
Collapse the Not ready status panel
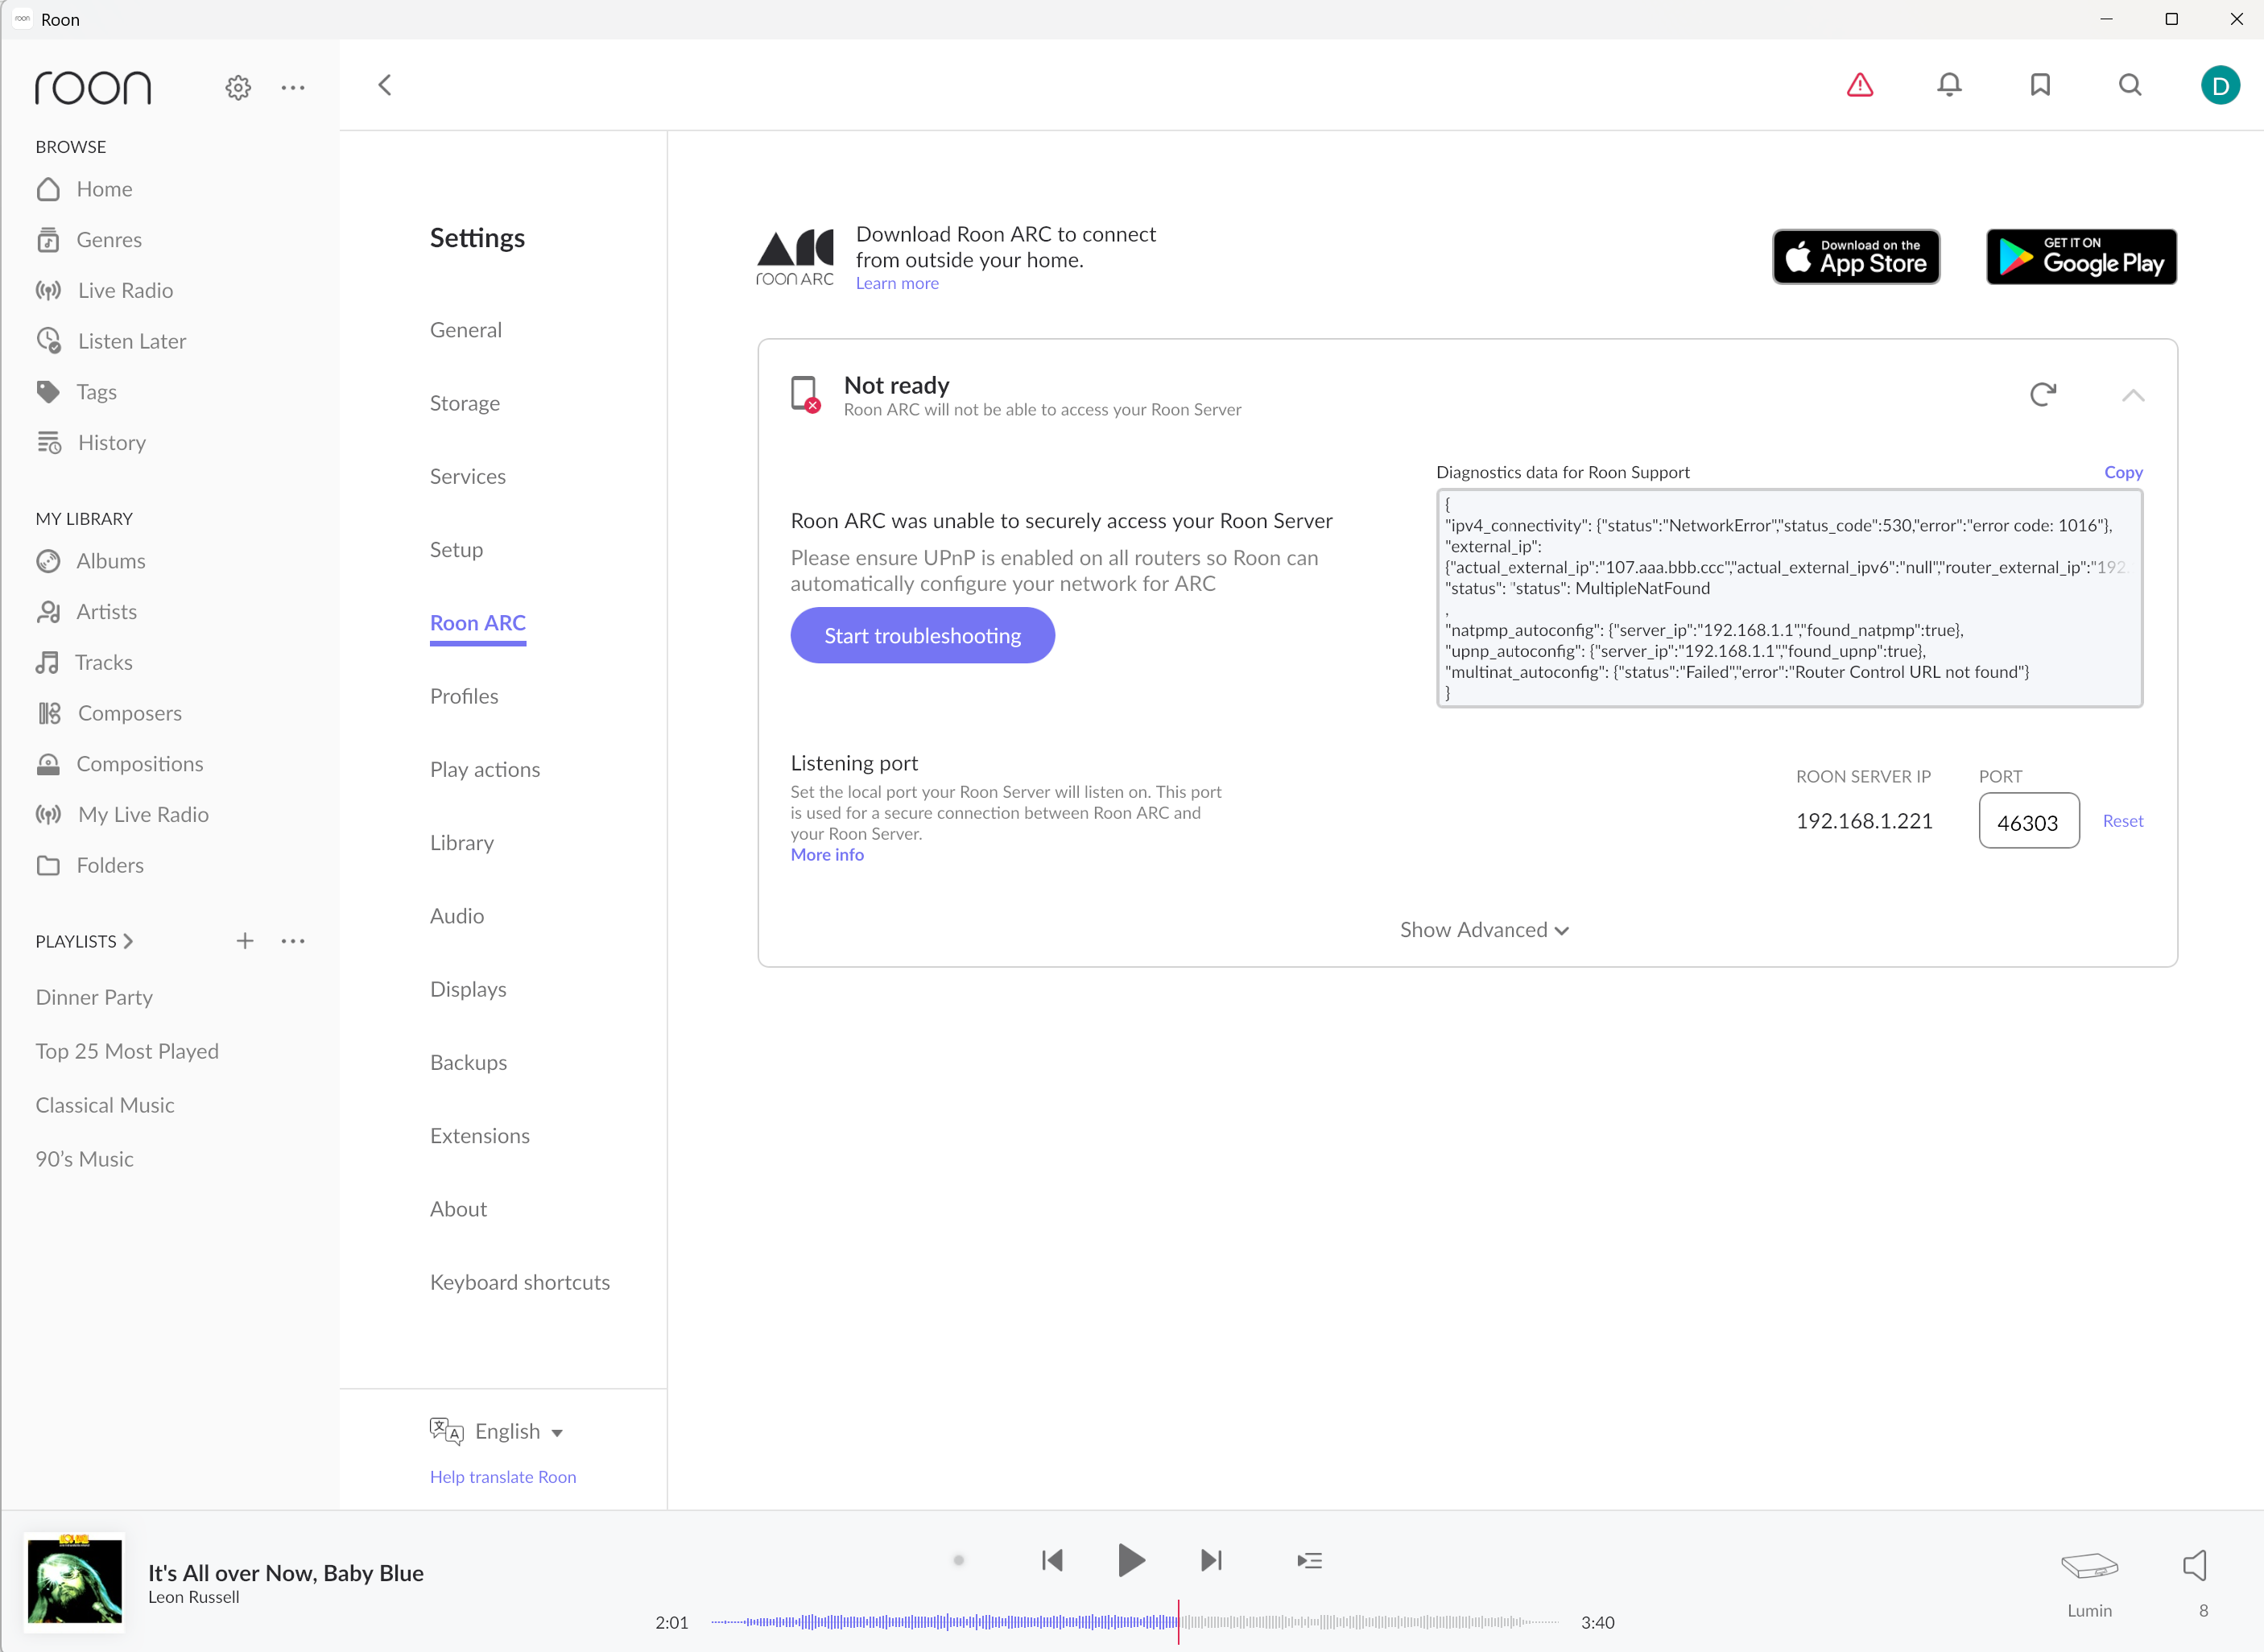[x=2133, y=395]
